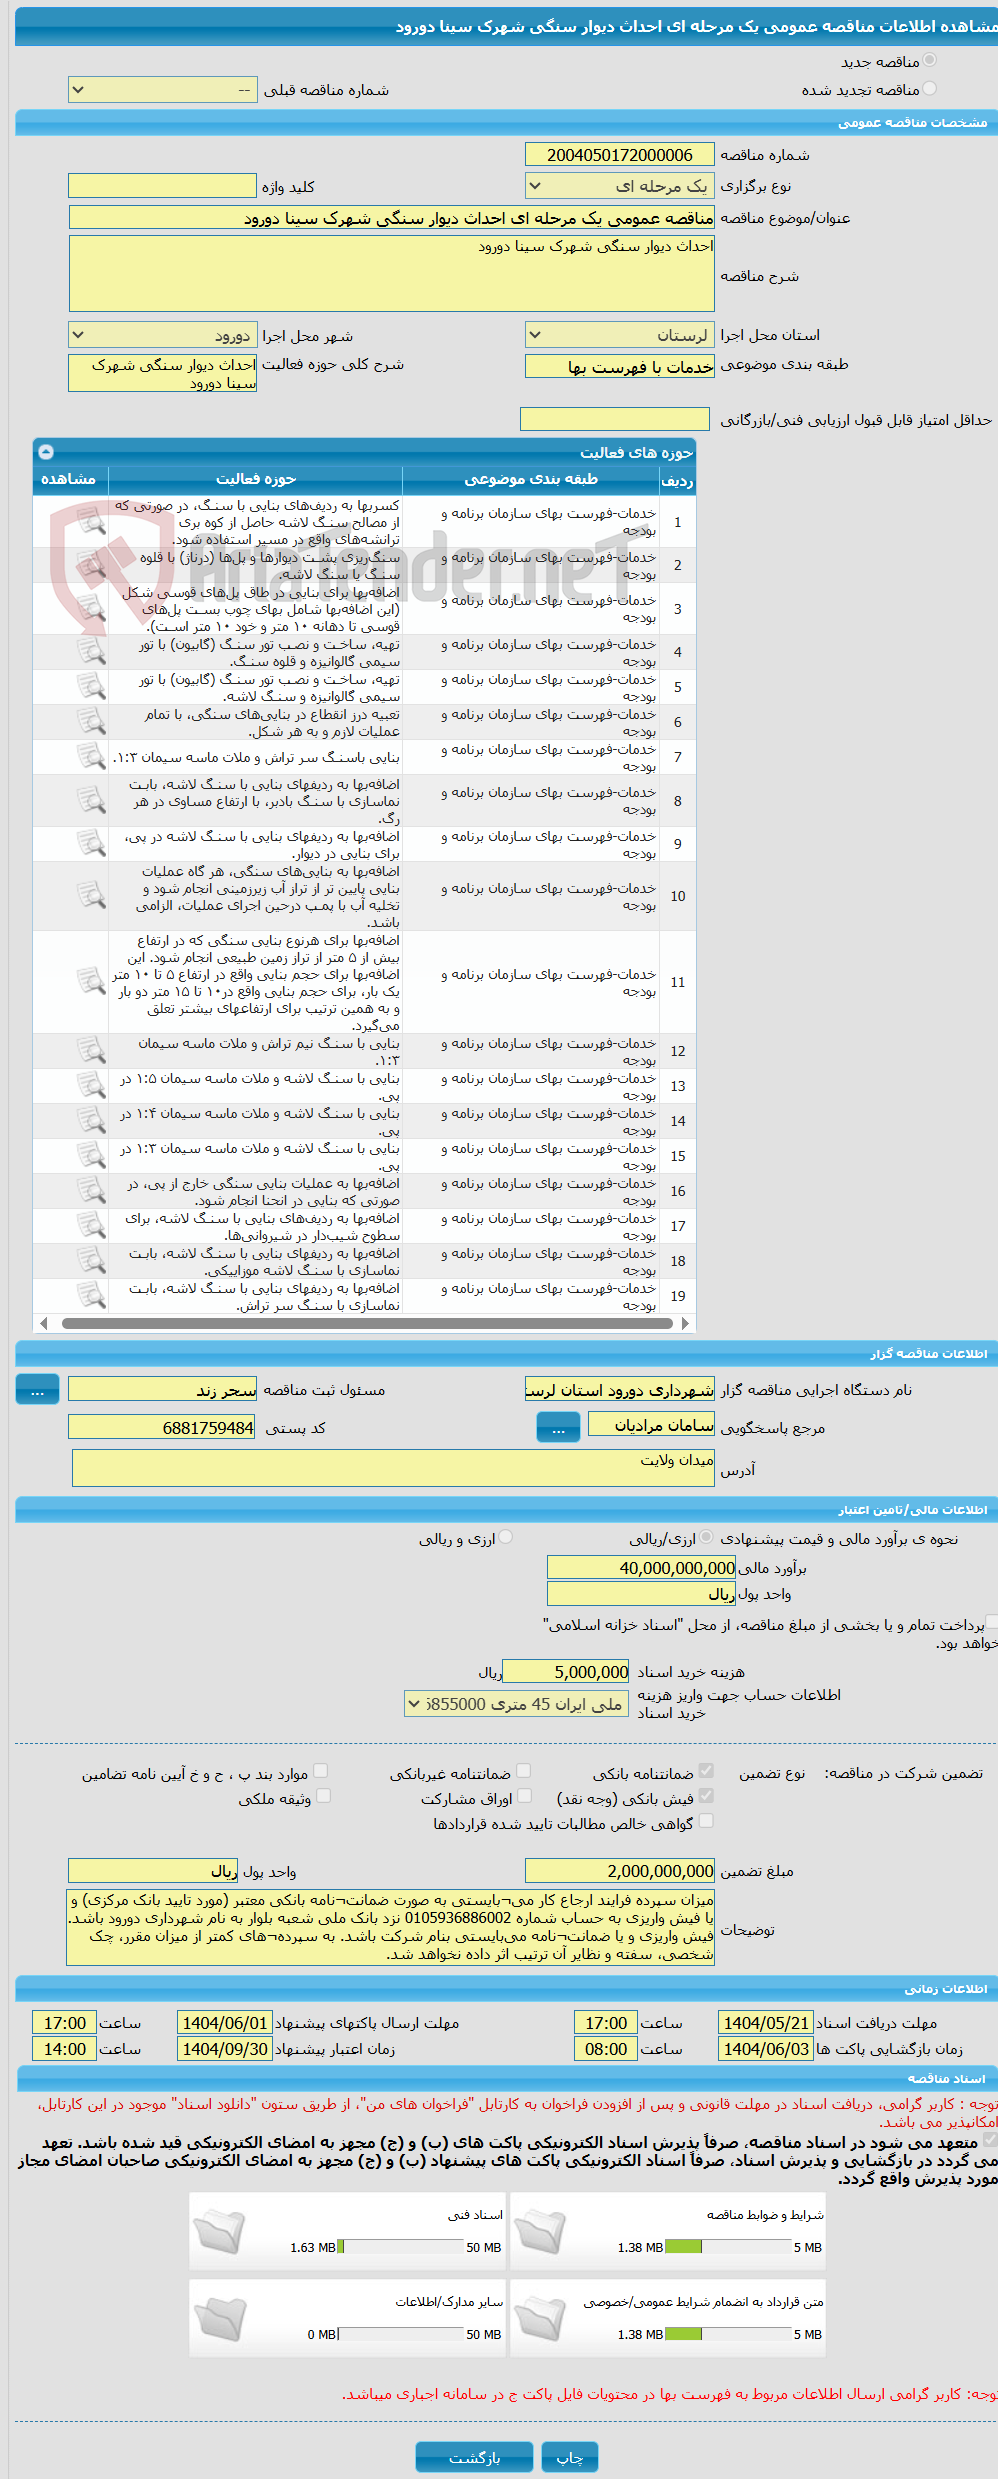Click the horizontal scrollbar under activity table

coord(365,1323)
